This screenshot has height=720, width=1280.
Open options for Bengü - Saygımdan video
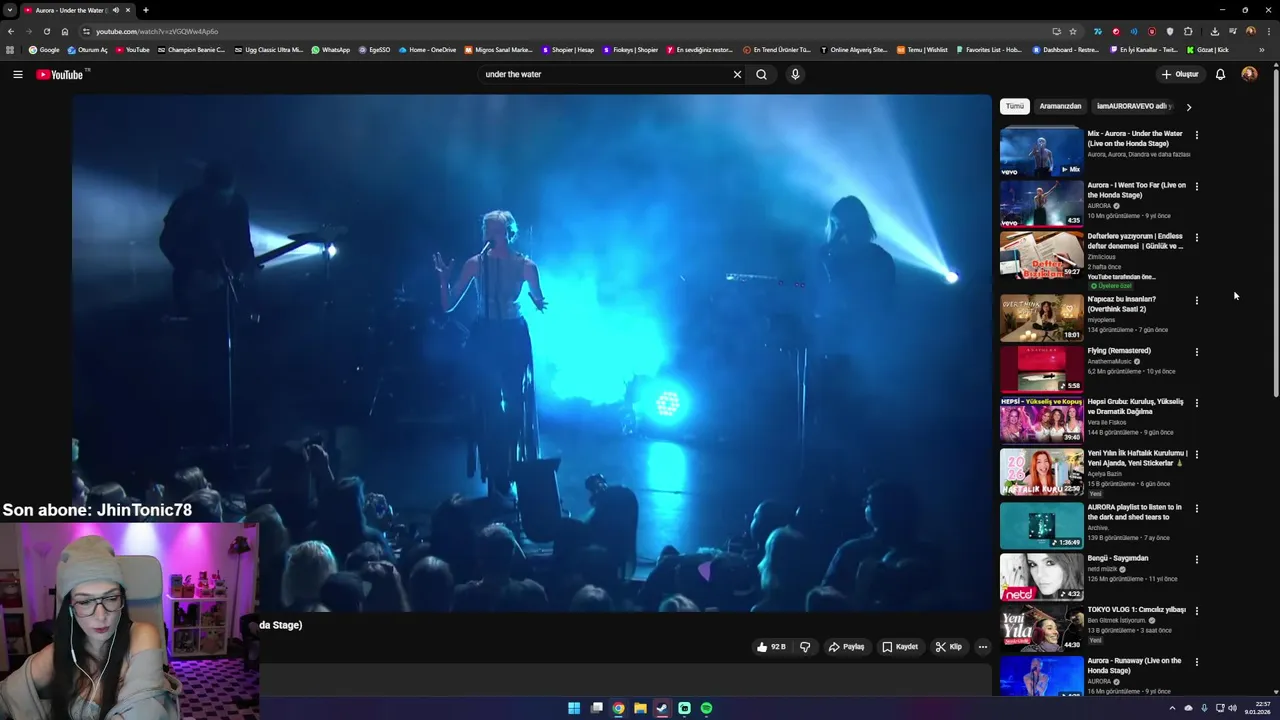pos(1196,559)
